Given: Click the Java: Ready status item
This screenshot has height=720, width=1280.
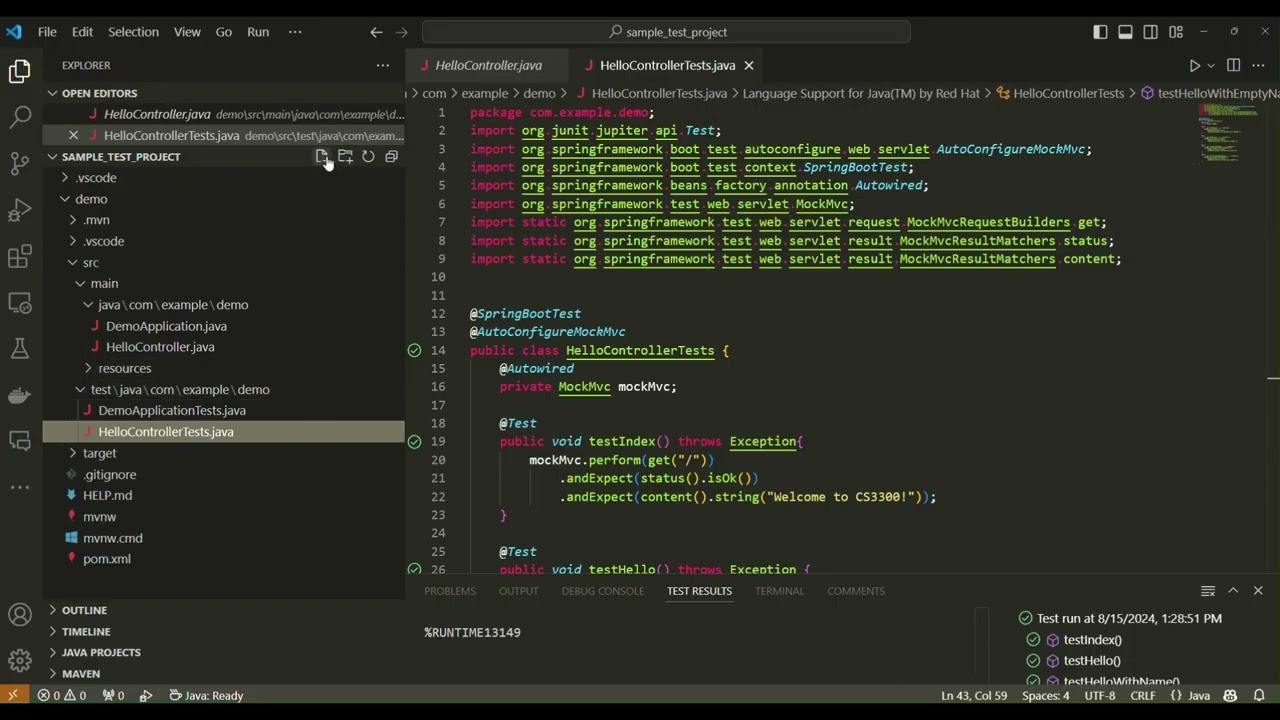Looking at the screenshot, I should coord(205,695).
